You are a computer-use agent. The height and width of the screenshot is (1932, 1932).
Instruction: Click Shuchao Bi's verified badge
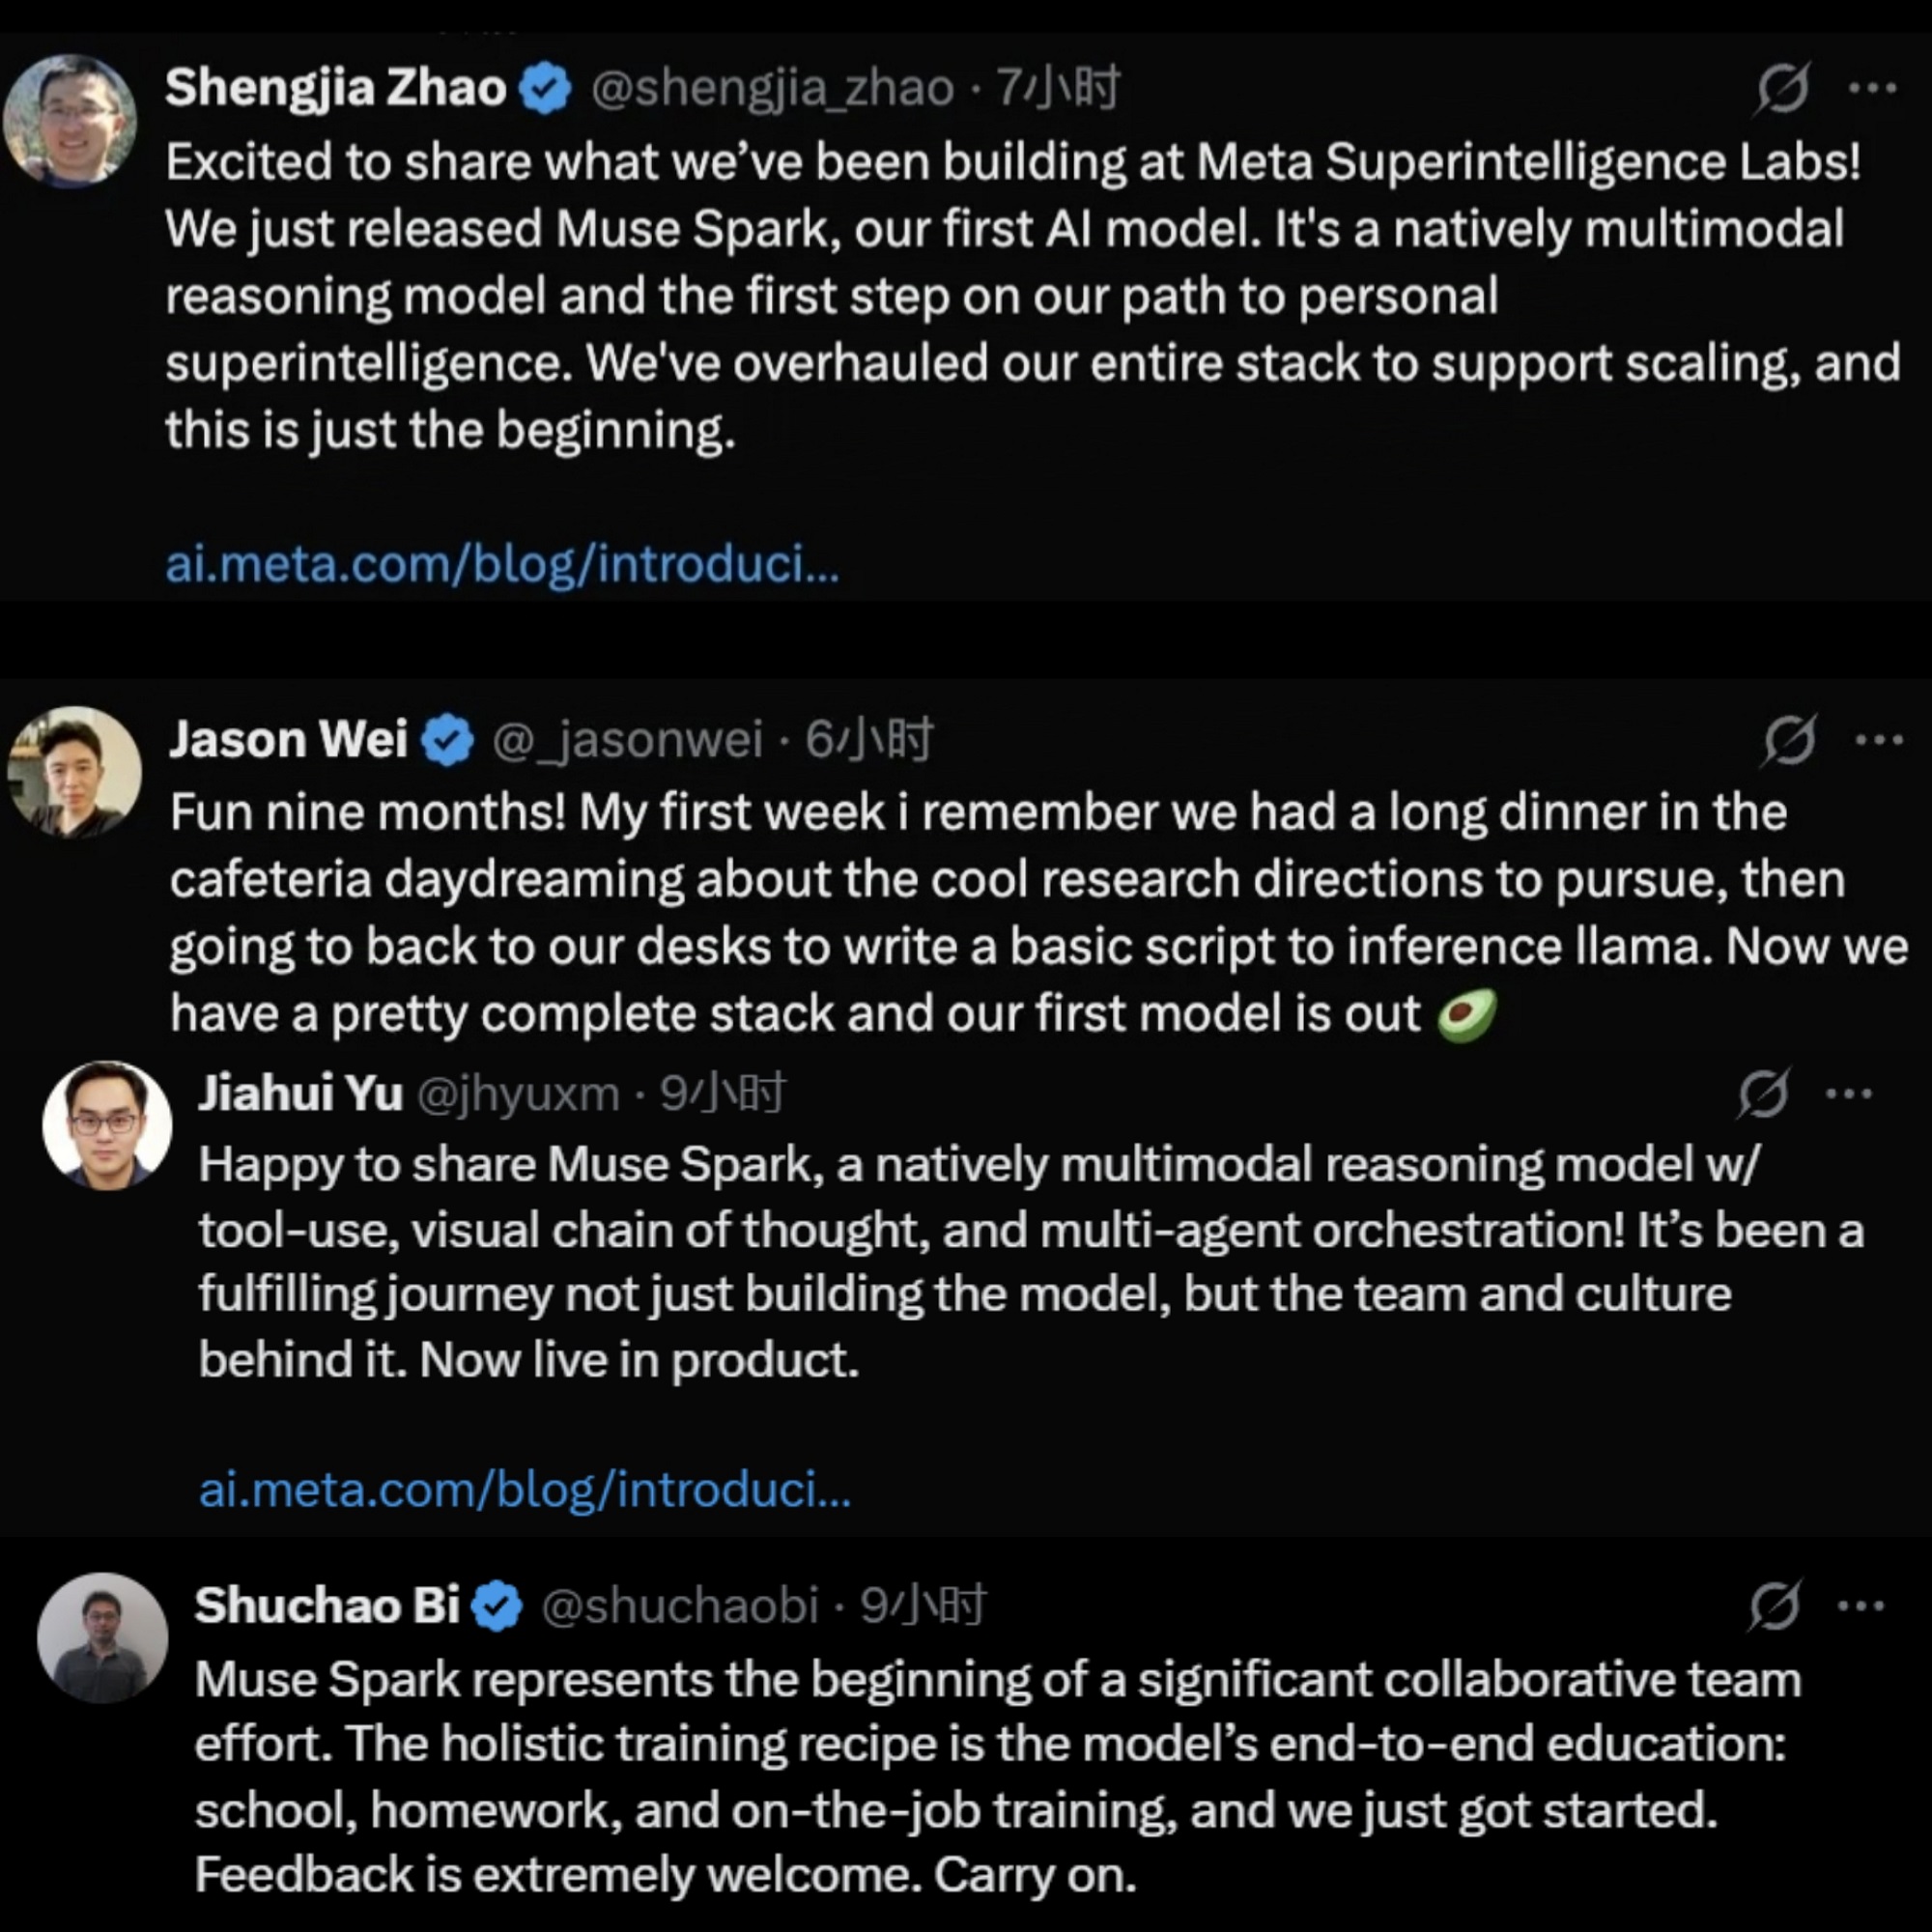[496, 1603]
